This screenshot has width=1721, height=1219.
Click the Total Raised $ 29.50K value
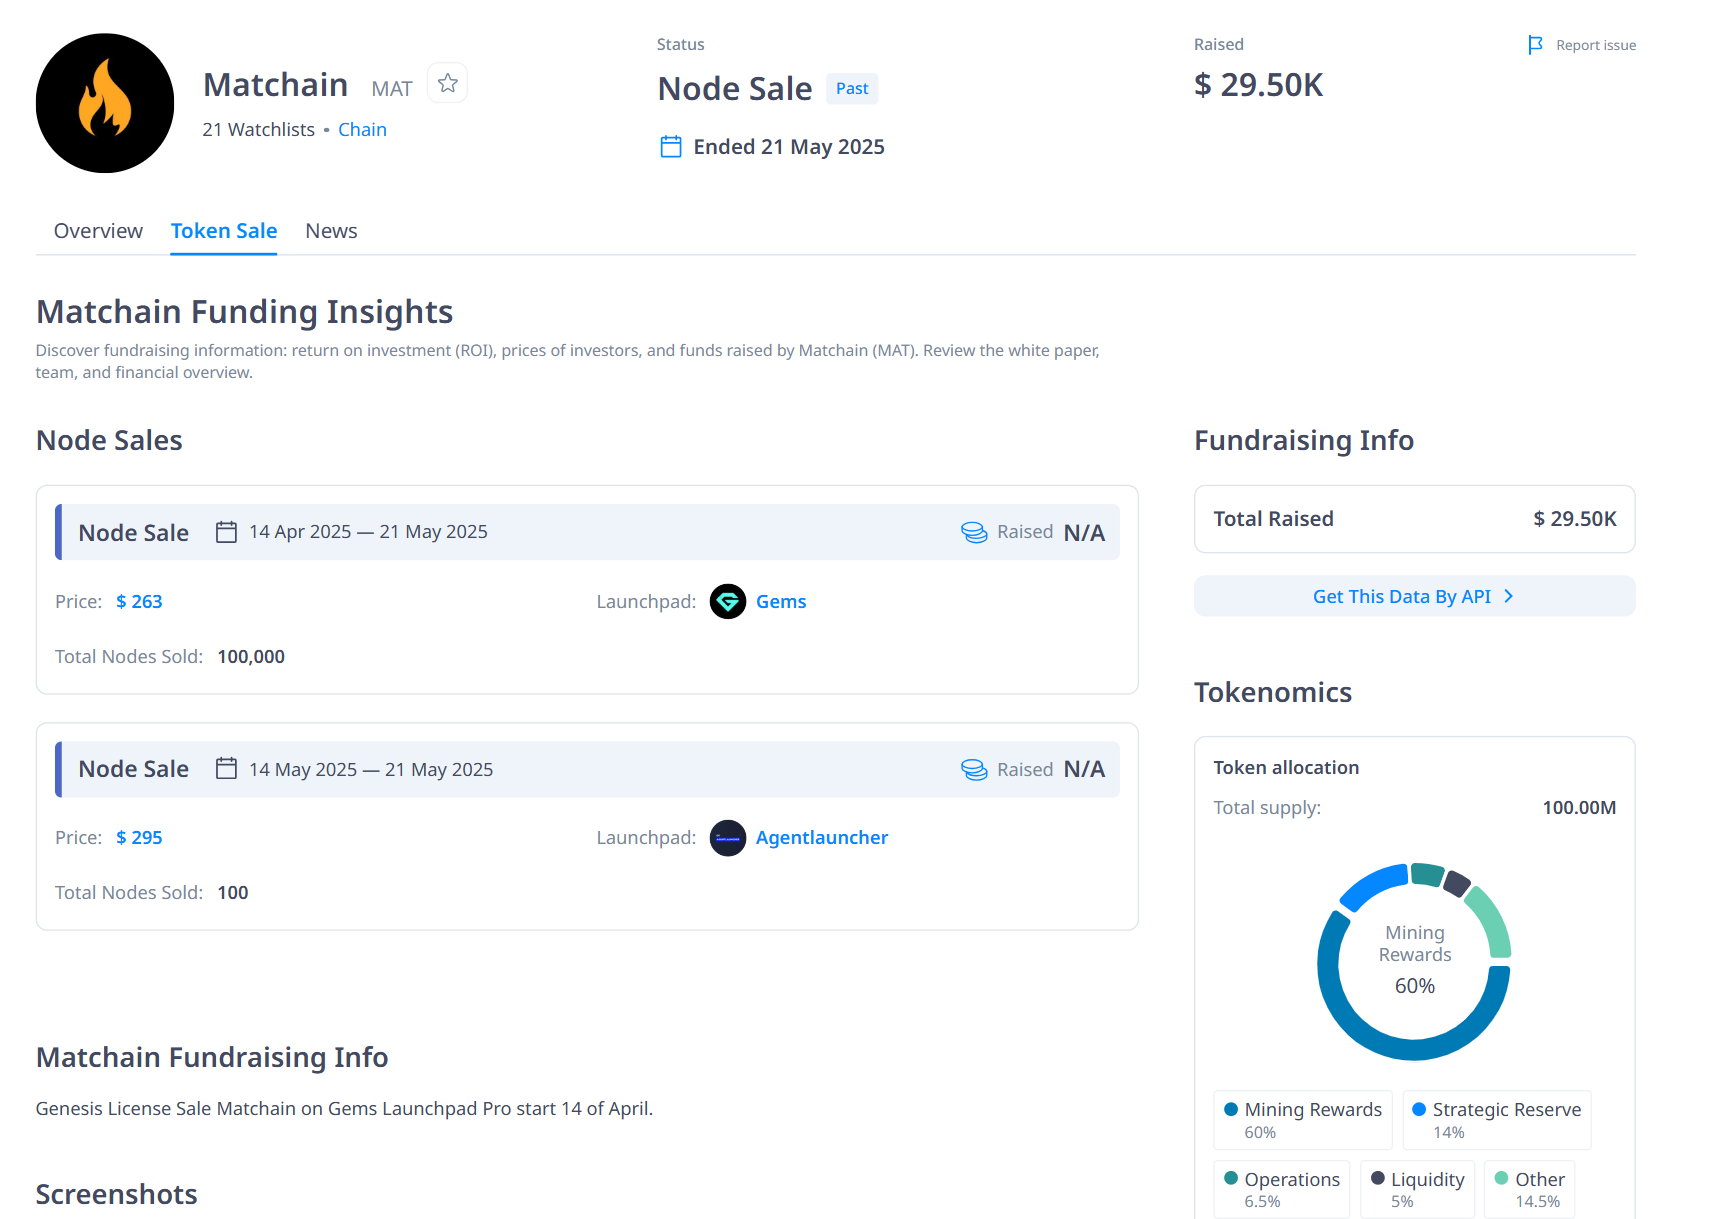click(x=1575, y=519)
